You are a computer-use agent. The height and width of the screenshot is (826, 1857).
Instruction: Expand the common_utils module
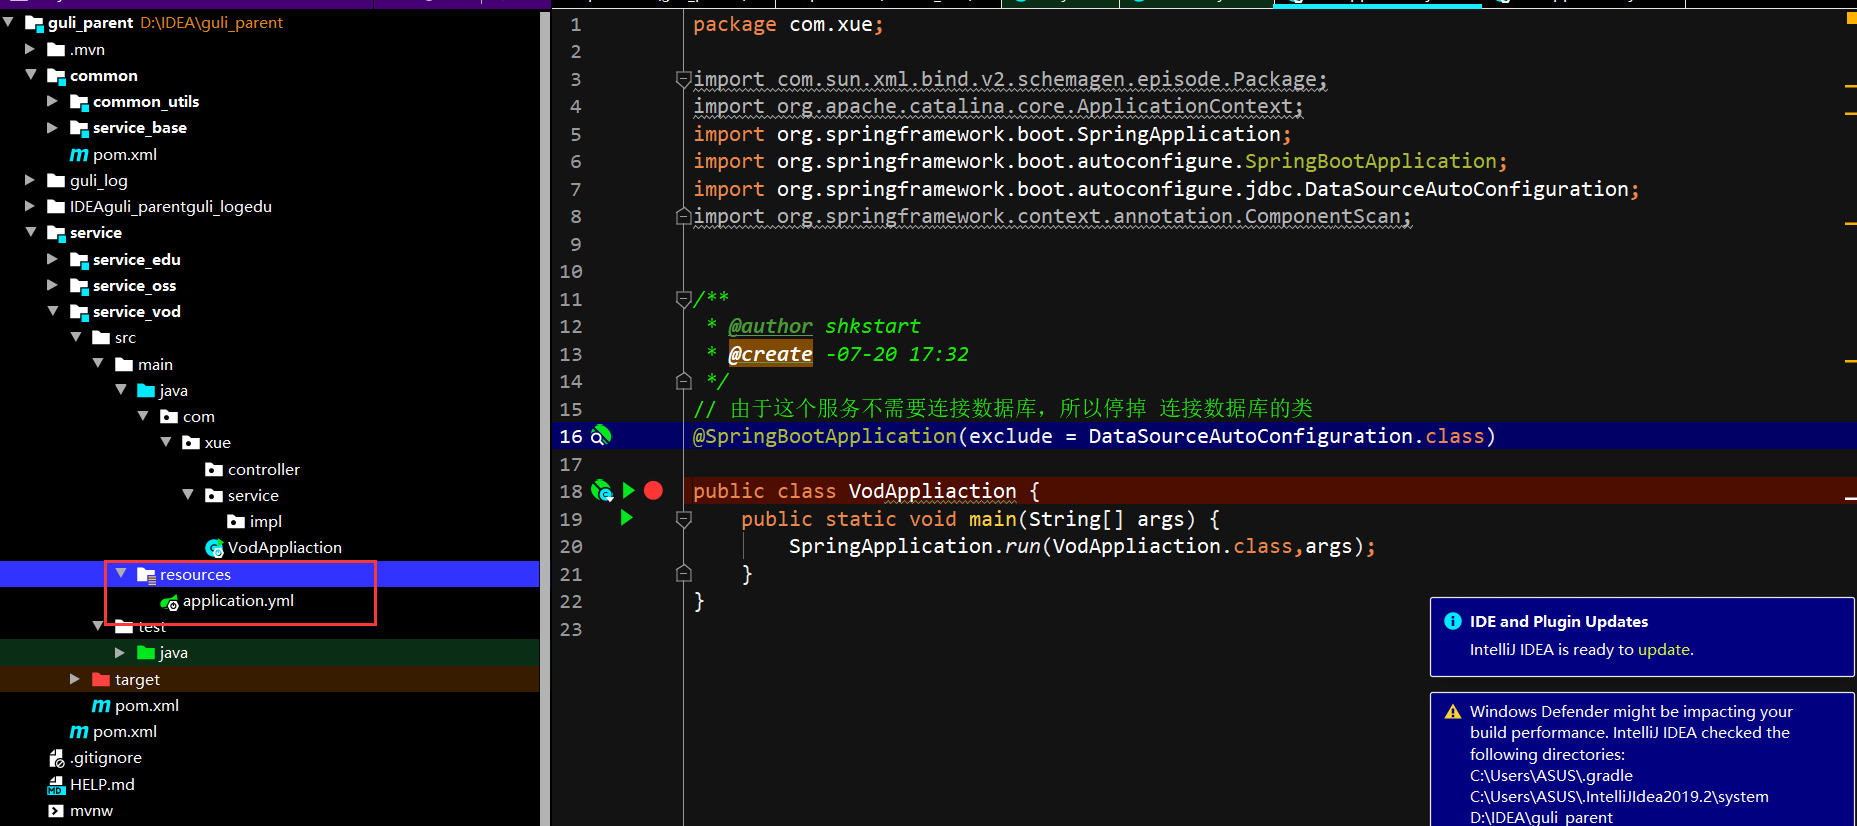pos(53,101)
